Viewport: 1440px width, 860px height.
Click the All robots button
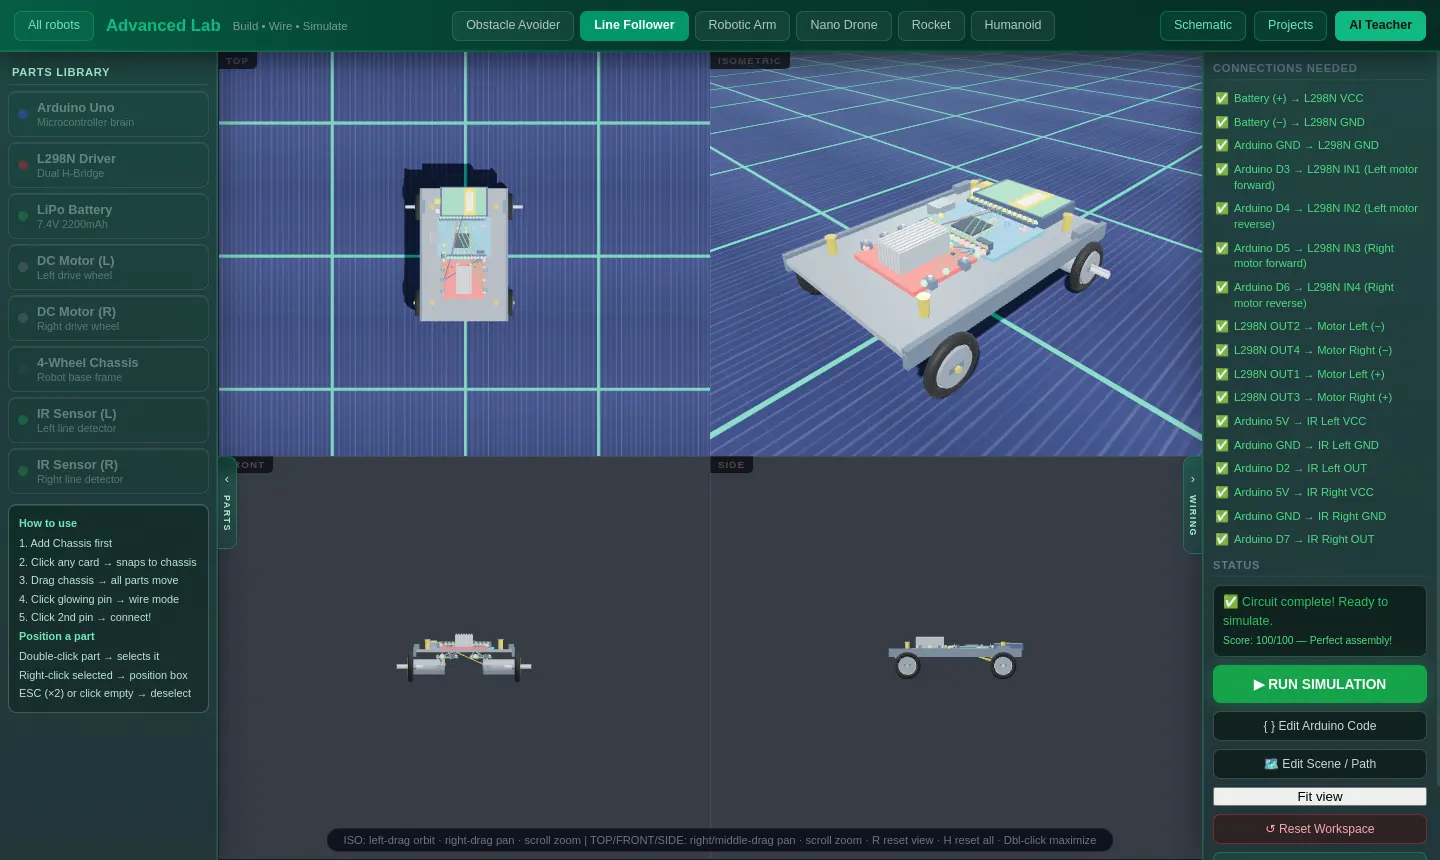click(x=54, y=25)
